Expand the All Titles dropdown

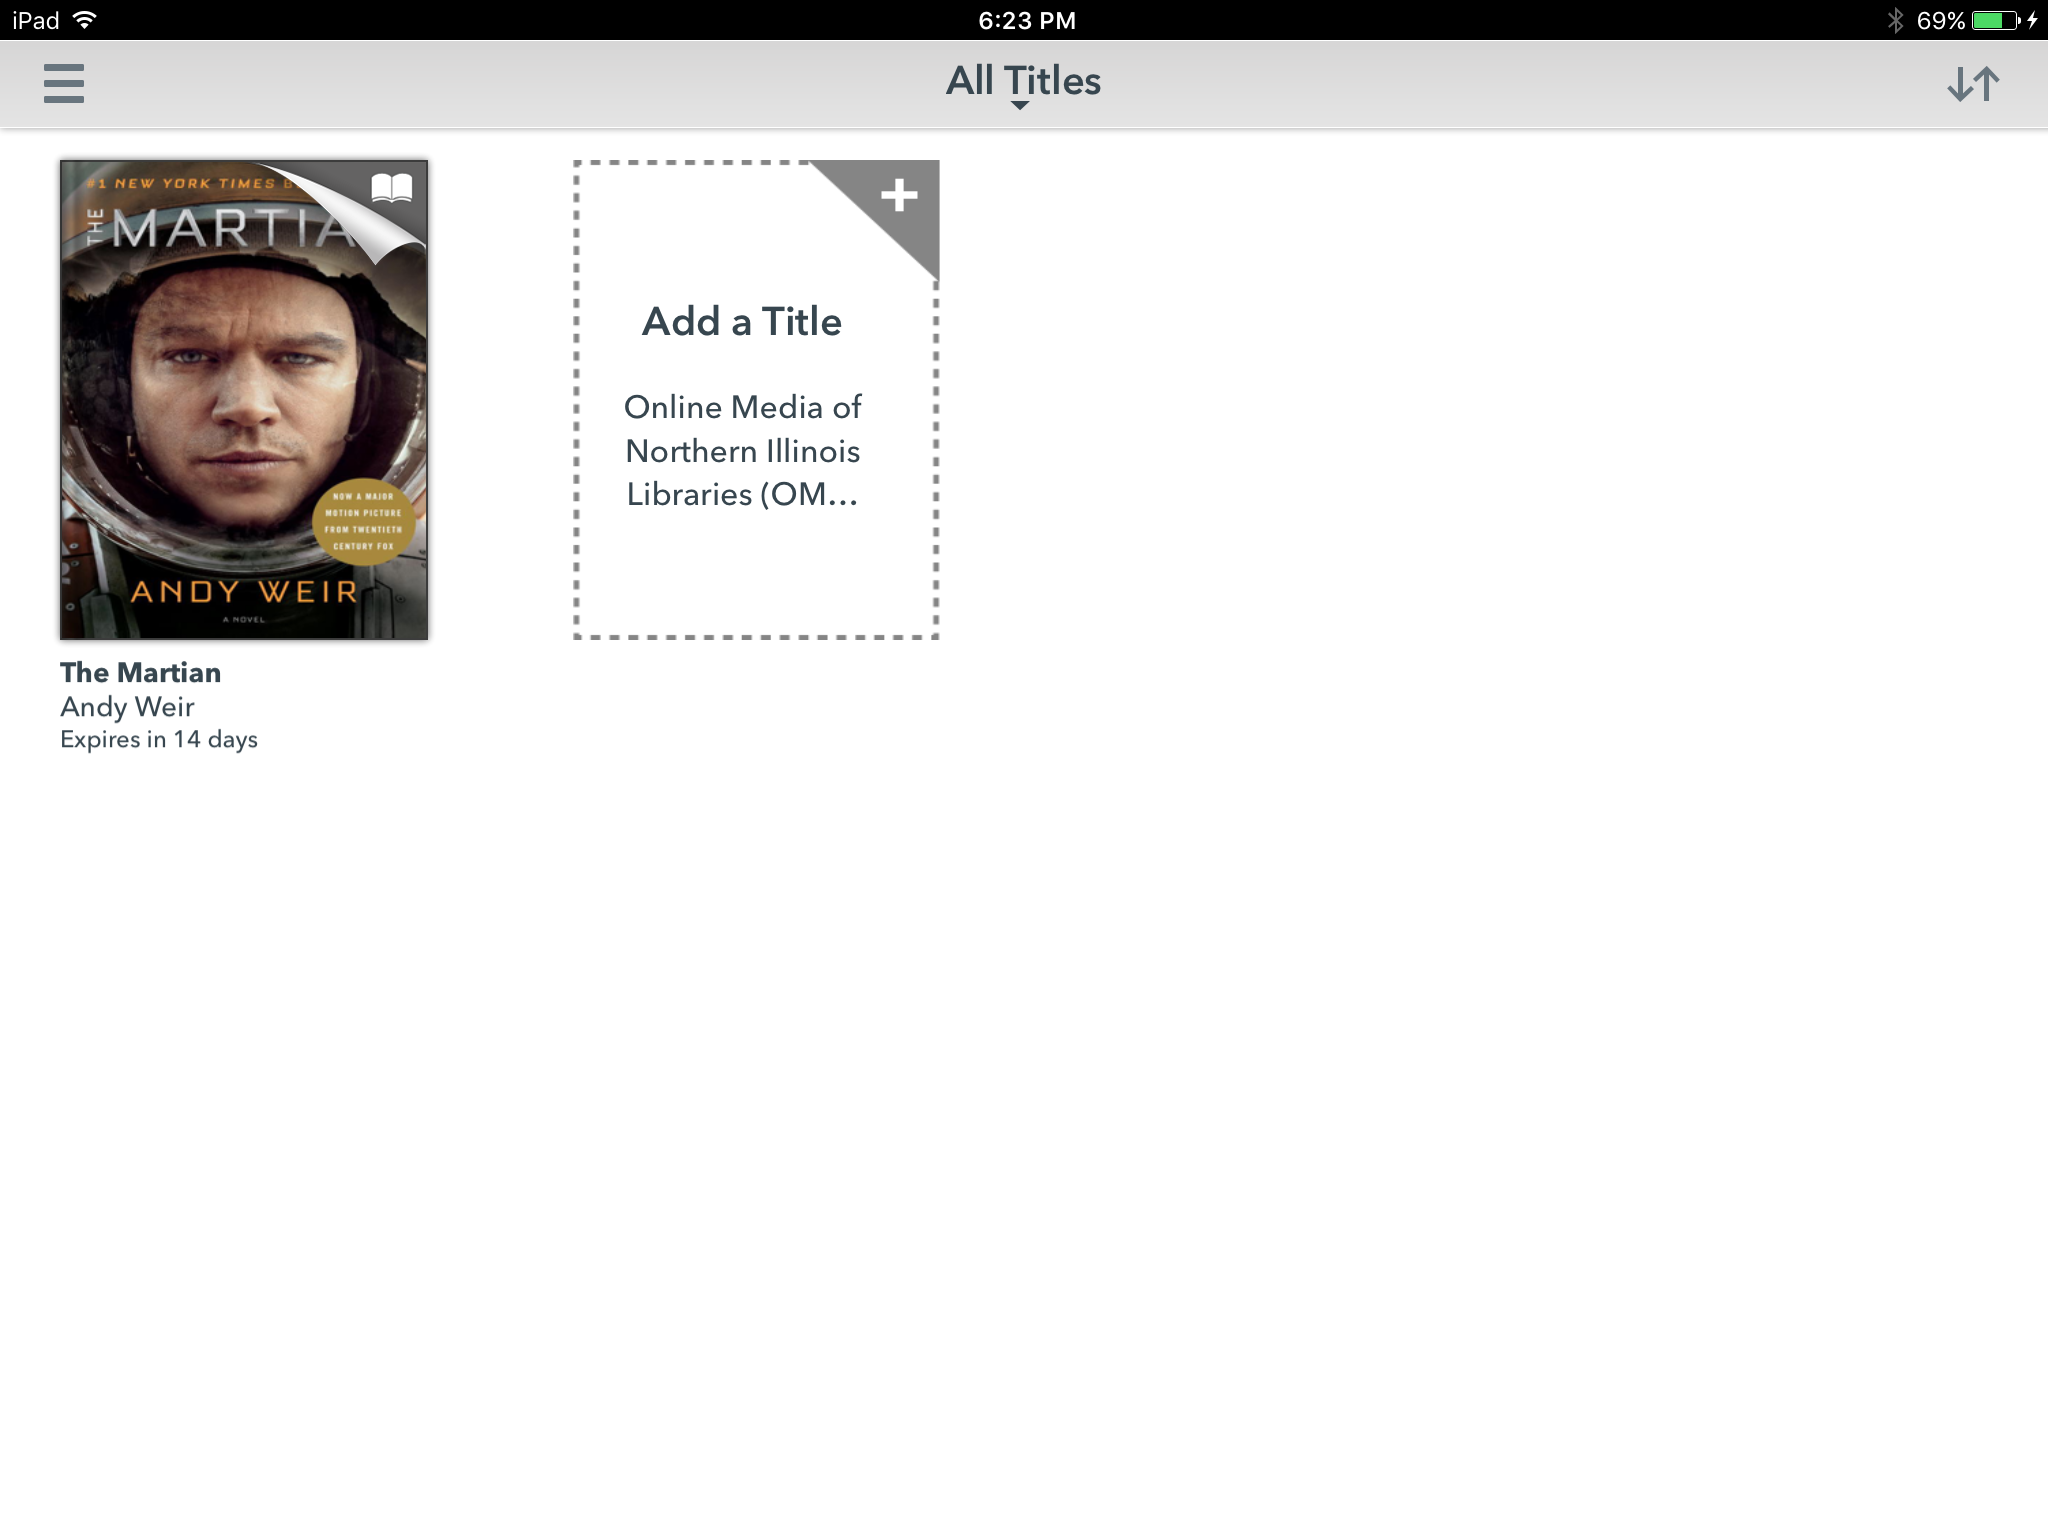[x=1023, y=80]
